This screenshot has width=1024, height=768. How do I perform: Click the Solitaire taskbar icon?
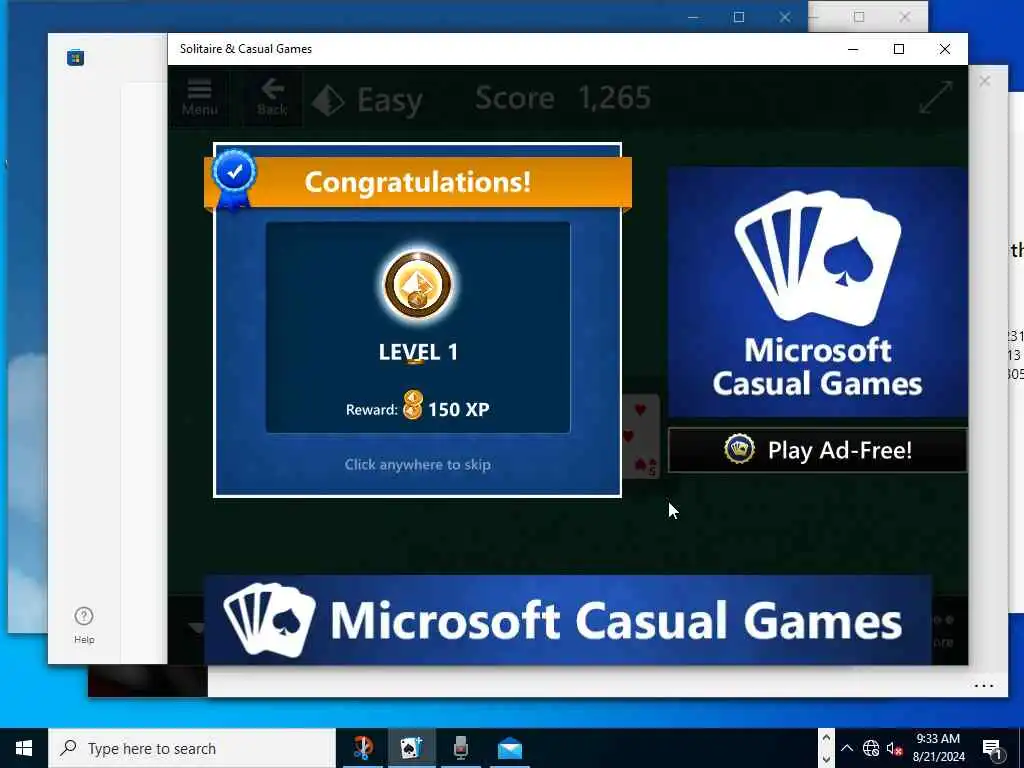(411, 748)
